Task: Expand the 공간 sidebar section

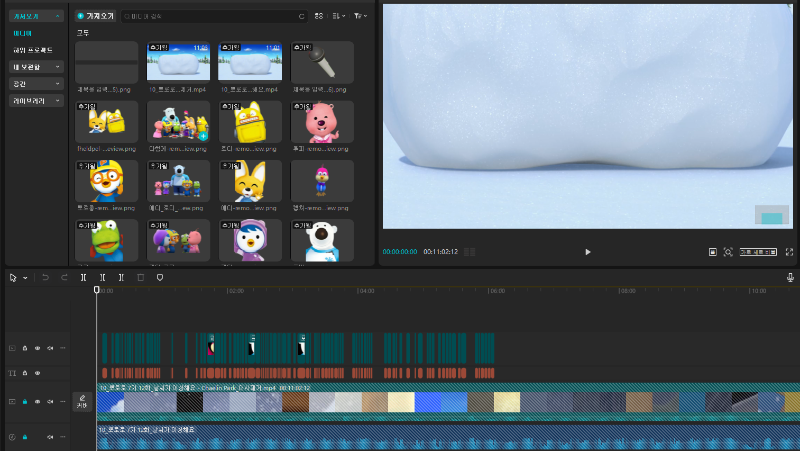Action: (36, 84)
